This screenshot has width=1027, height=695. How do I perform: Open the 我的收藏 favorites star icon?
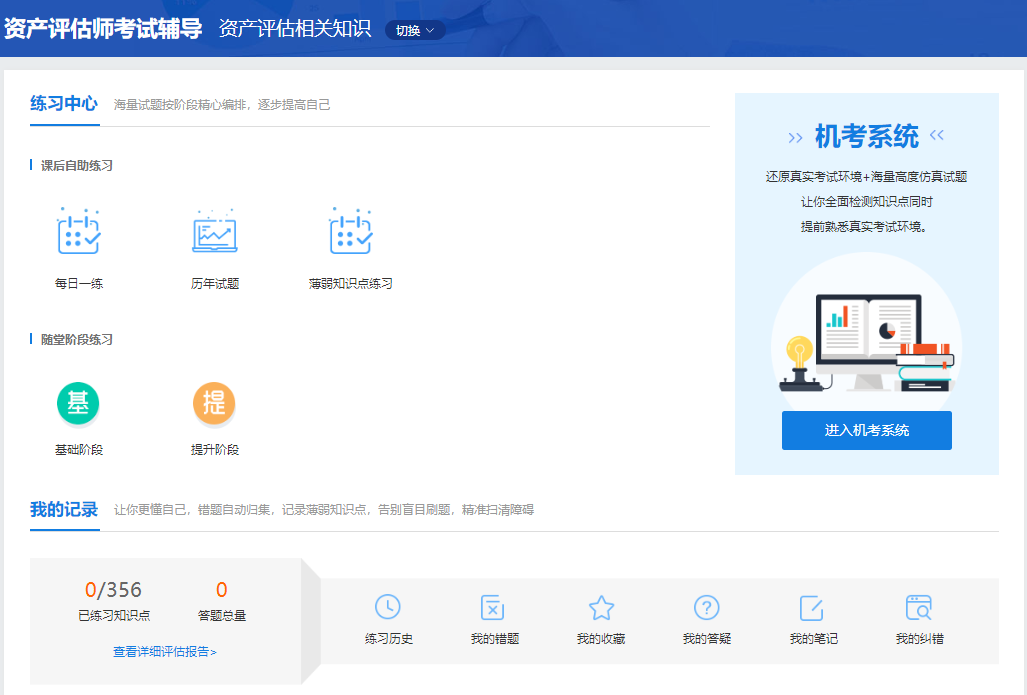coord(602,608)
